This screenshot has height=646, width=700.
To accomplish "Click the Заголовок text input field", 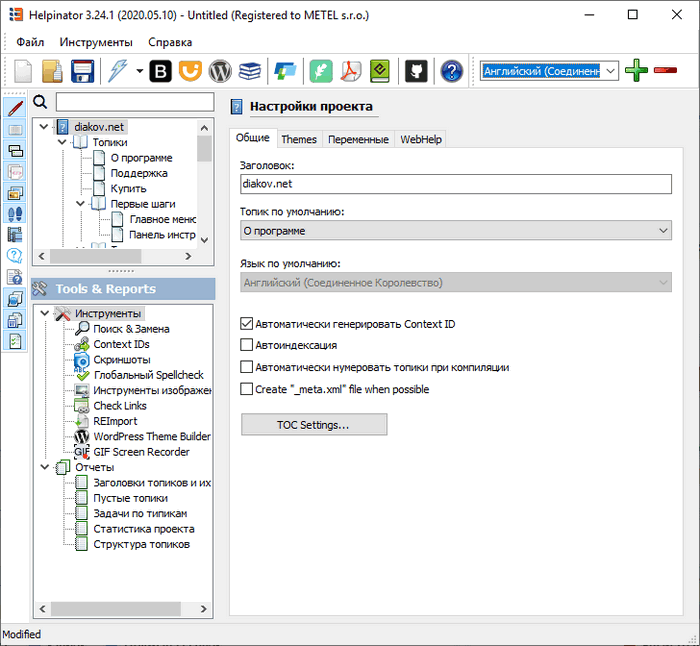I will pyautogui.click(x=456, y=184).
